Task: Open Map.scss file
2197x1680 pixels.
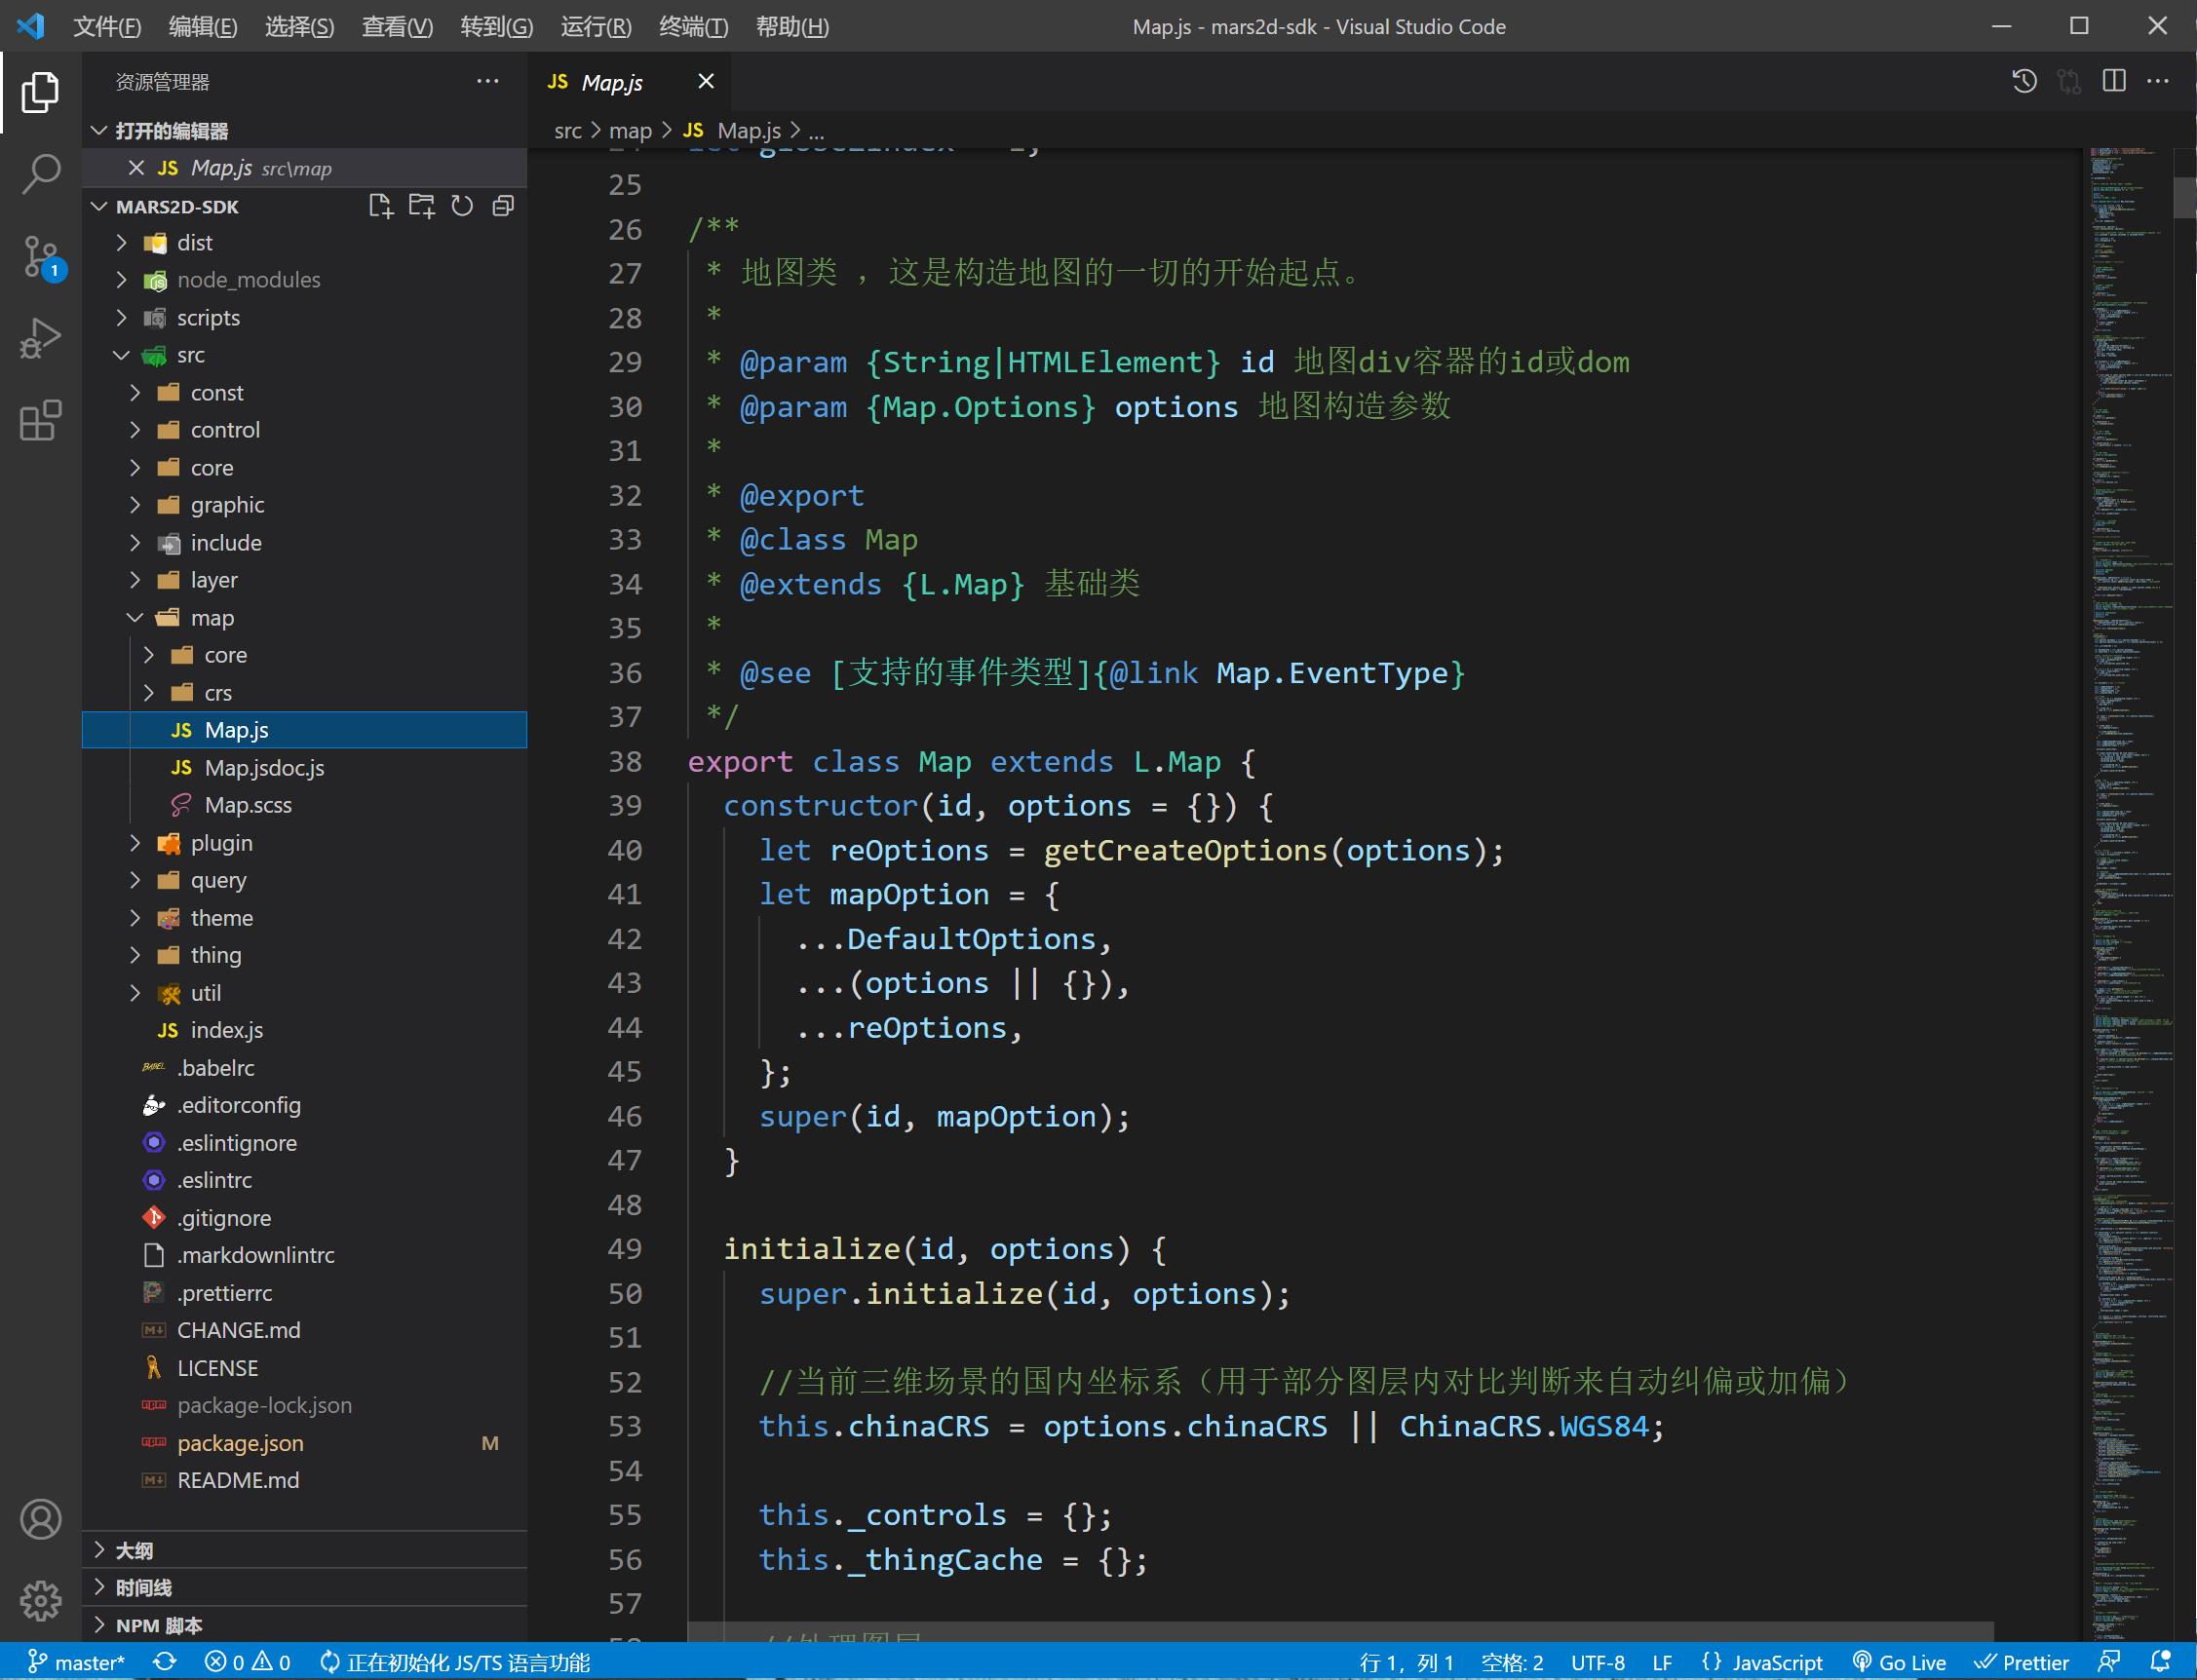Action: coord(305,805)
